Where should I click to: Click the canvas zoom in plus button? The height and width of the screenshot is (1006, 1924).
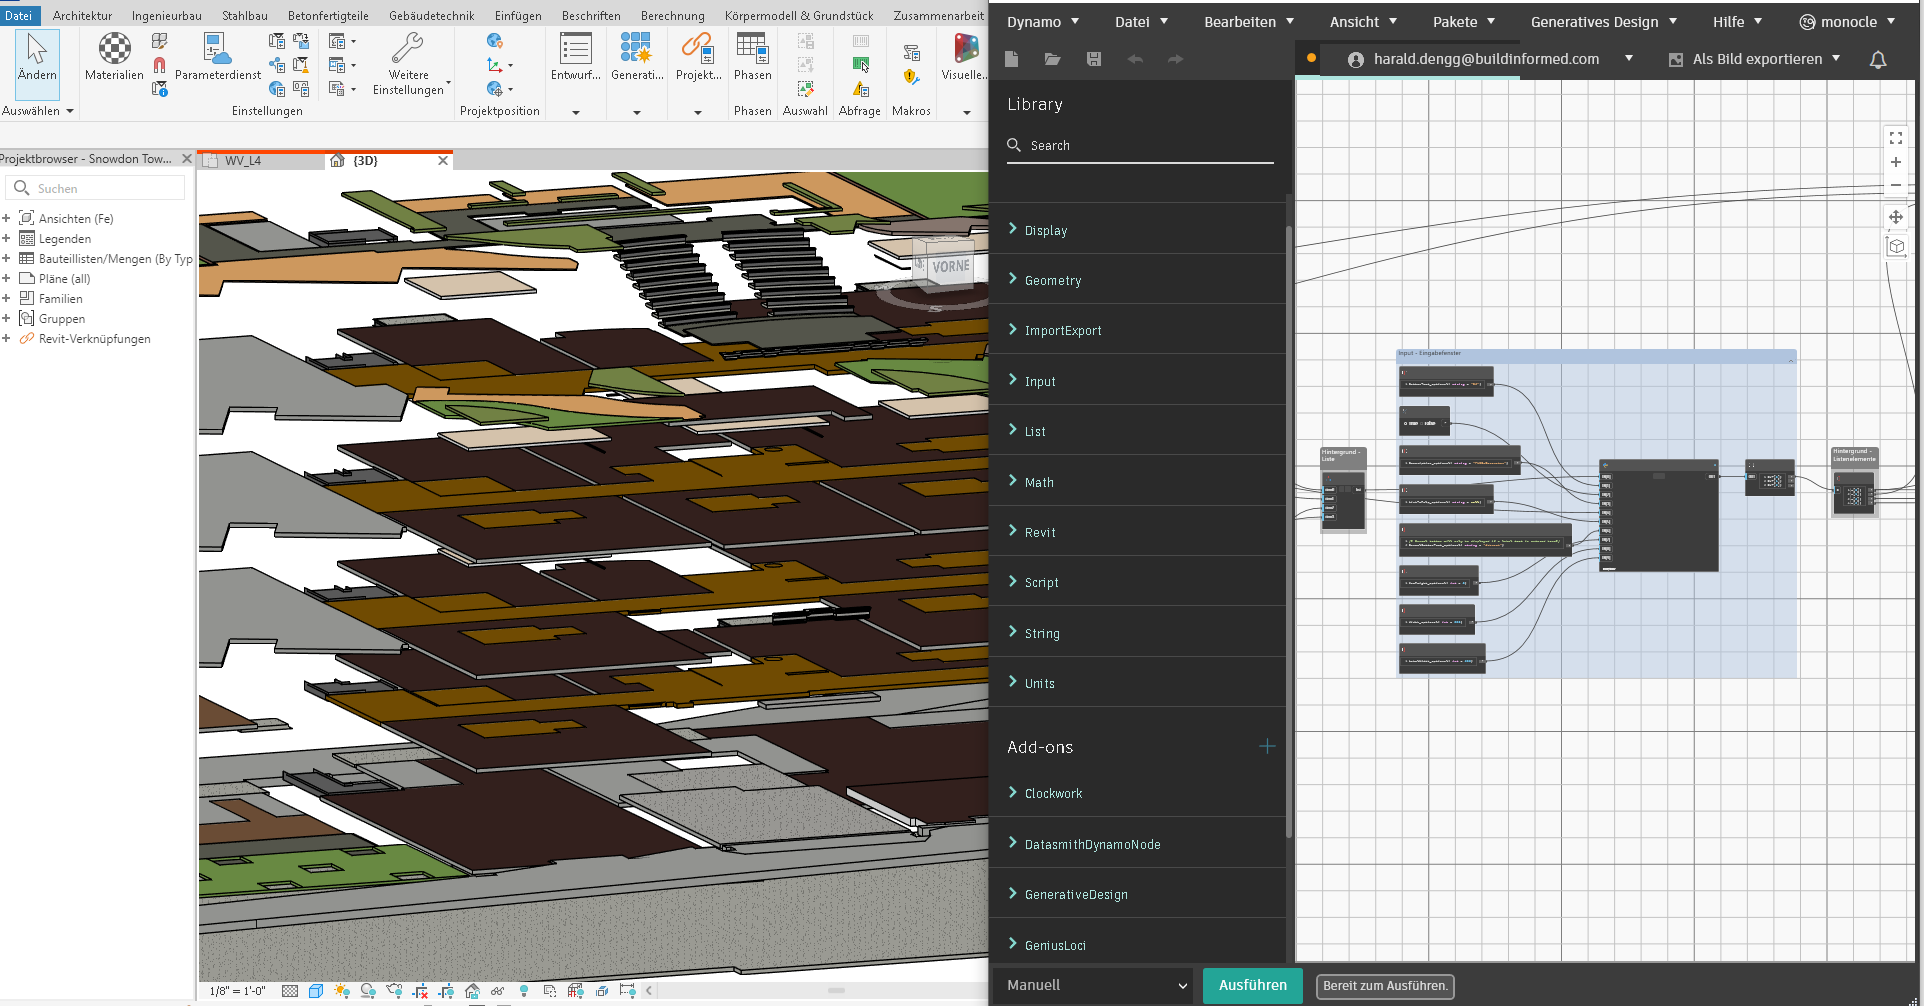(x=1895, y=162)
